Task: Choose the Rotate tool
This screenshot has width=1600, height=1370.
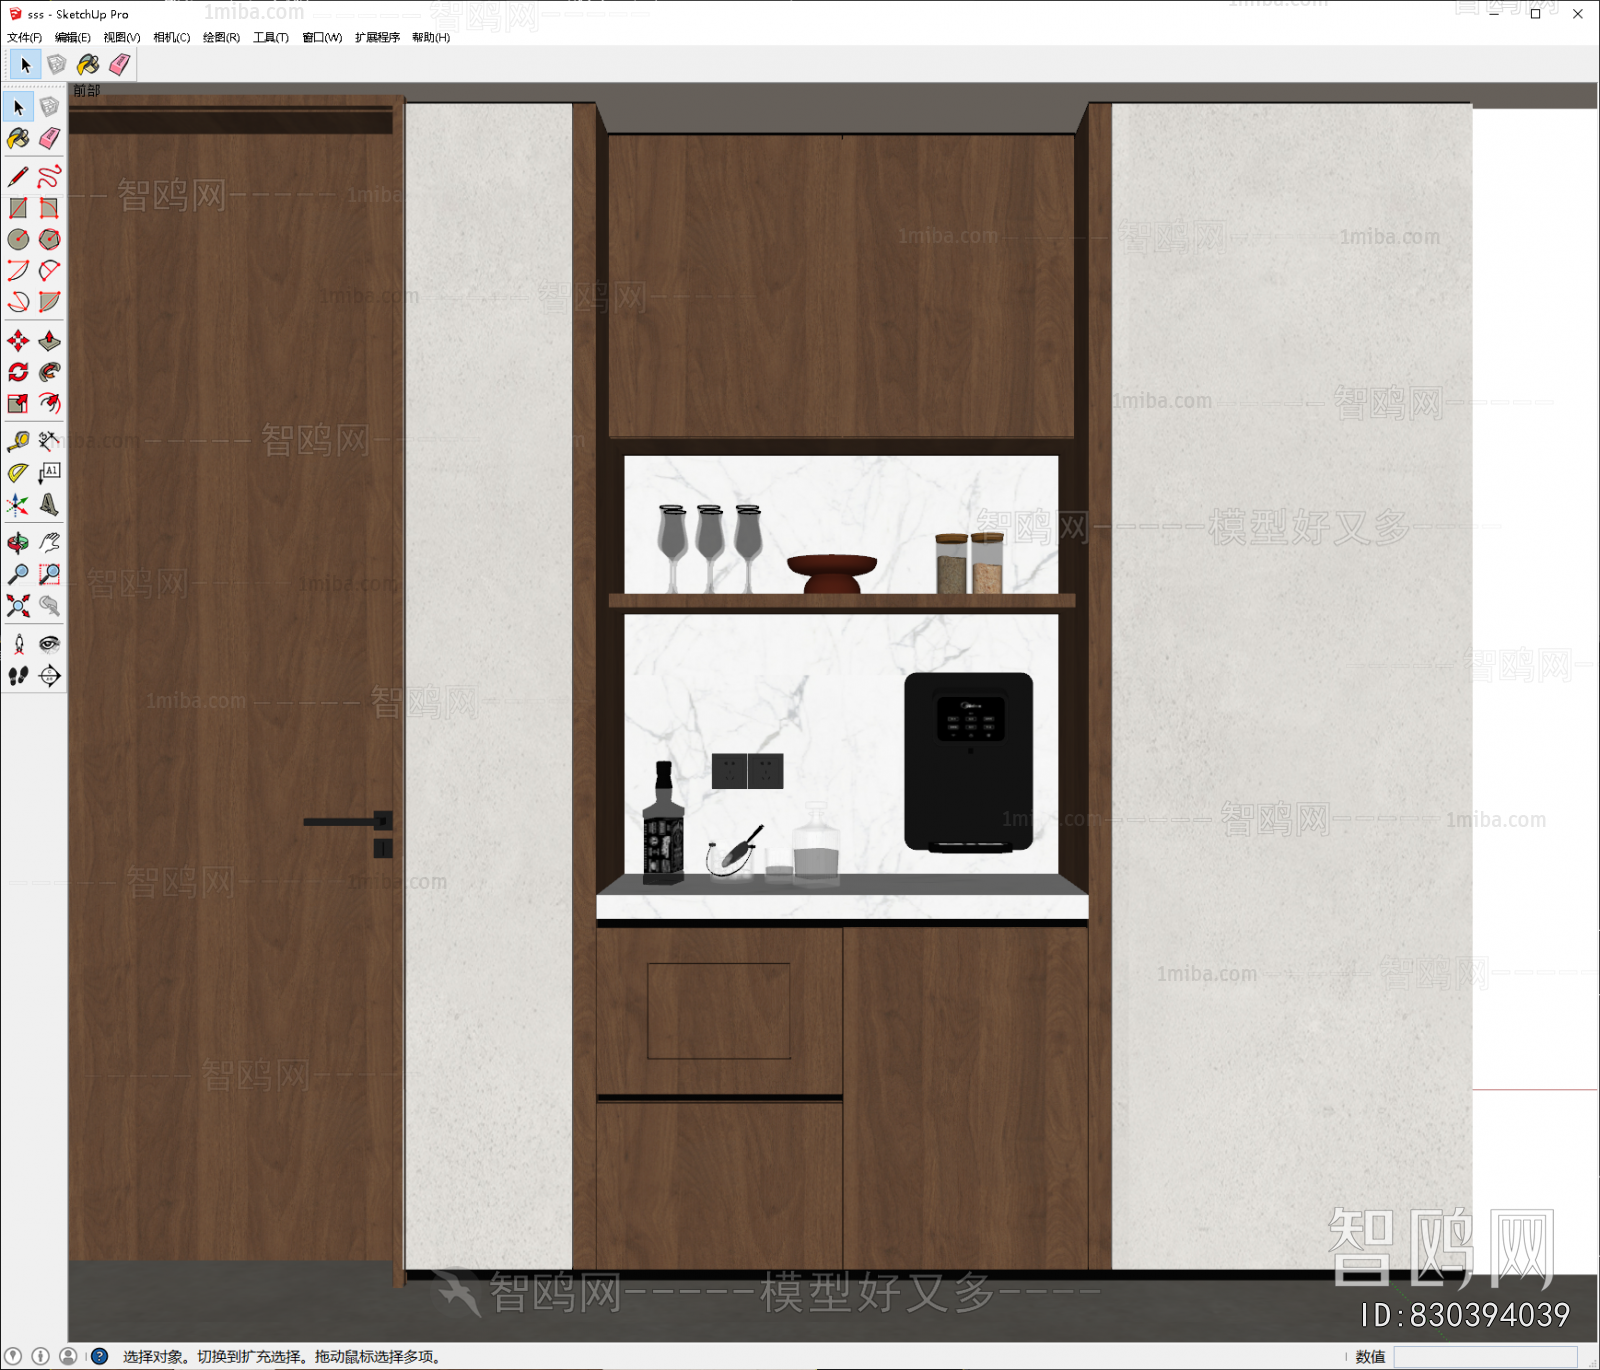Action: tap(17, 372)
